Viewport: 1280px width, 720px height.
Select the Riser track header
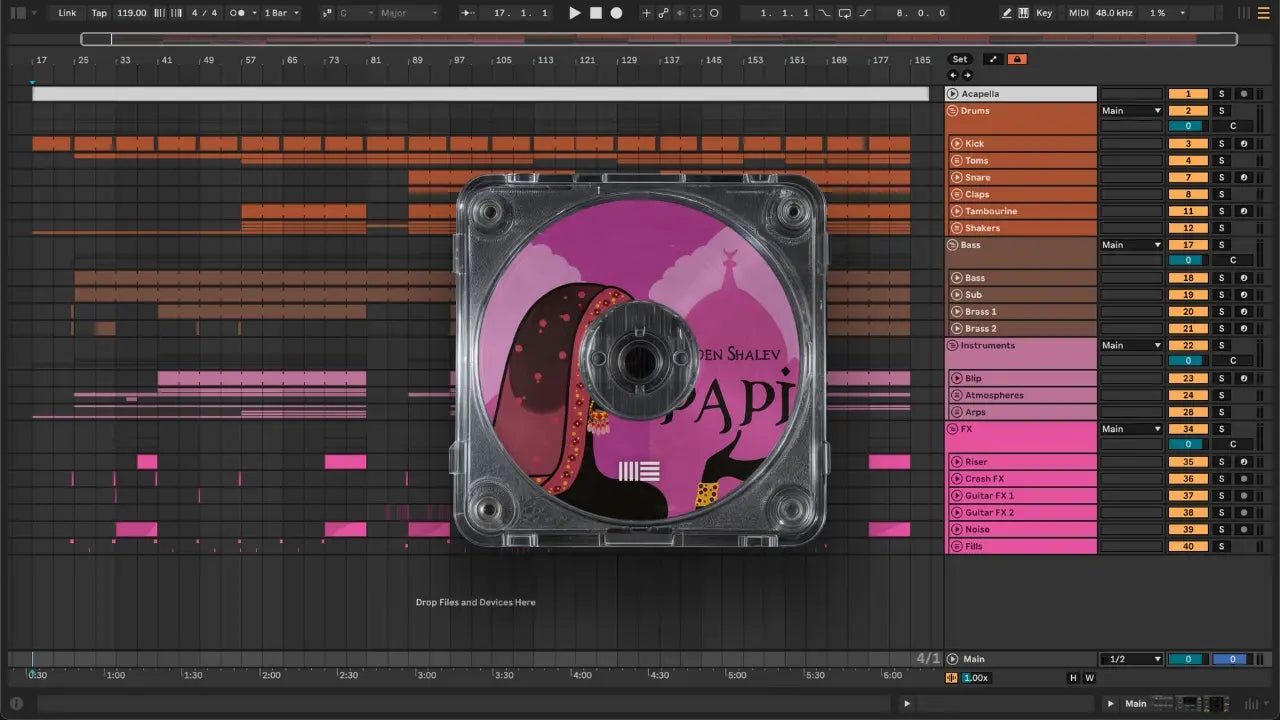[x=1020, y=462]
